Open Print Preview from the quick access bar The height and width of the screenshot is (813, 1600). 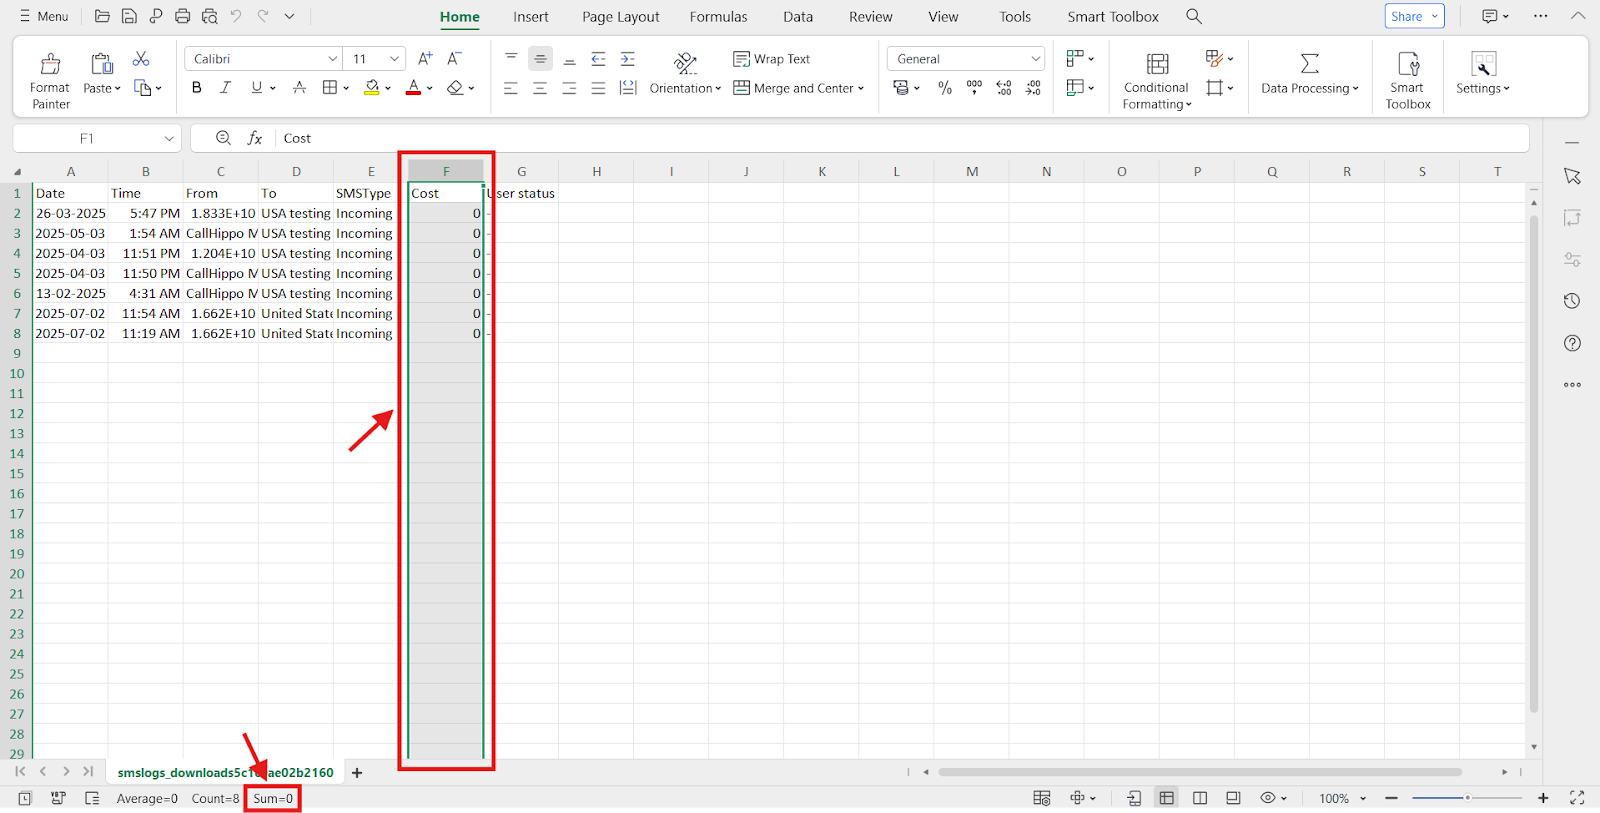[x=209, y=16]
